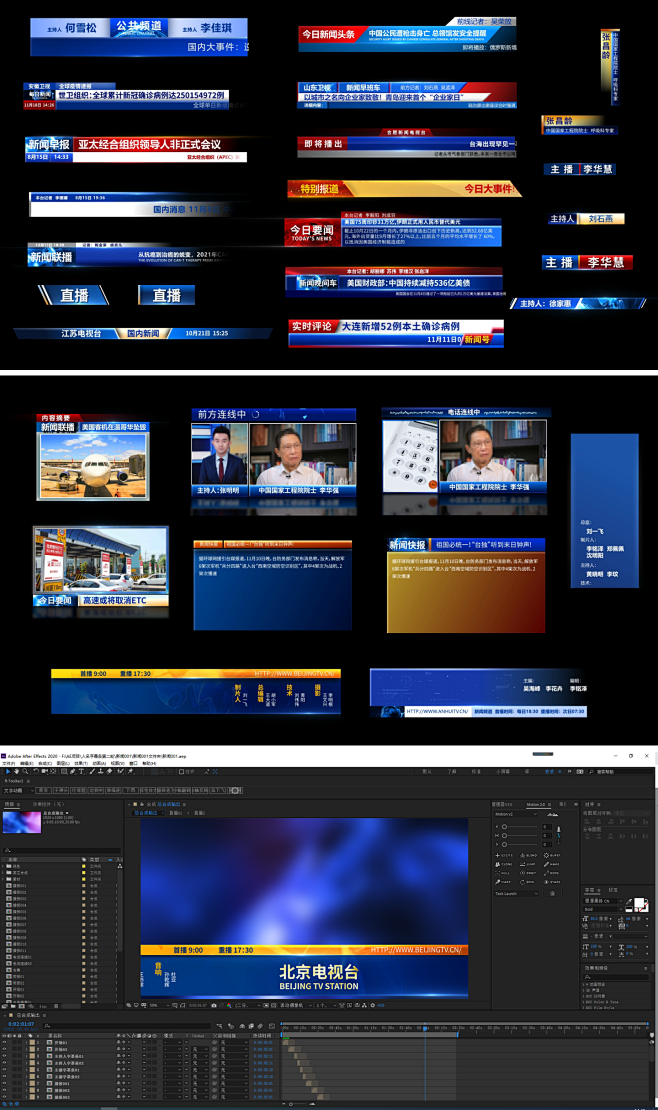The image size is (658, 1110).
Task: Toggle the timeline Motion Blur enable icon
Action: [260, 1026]
